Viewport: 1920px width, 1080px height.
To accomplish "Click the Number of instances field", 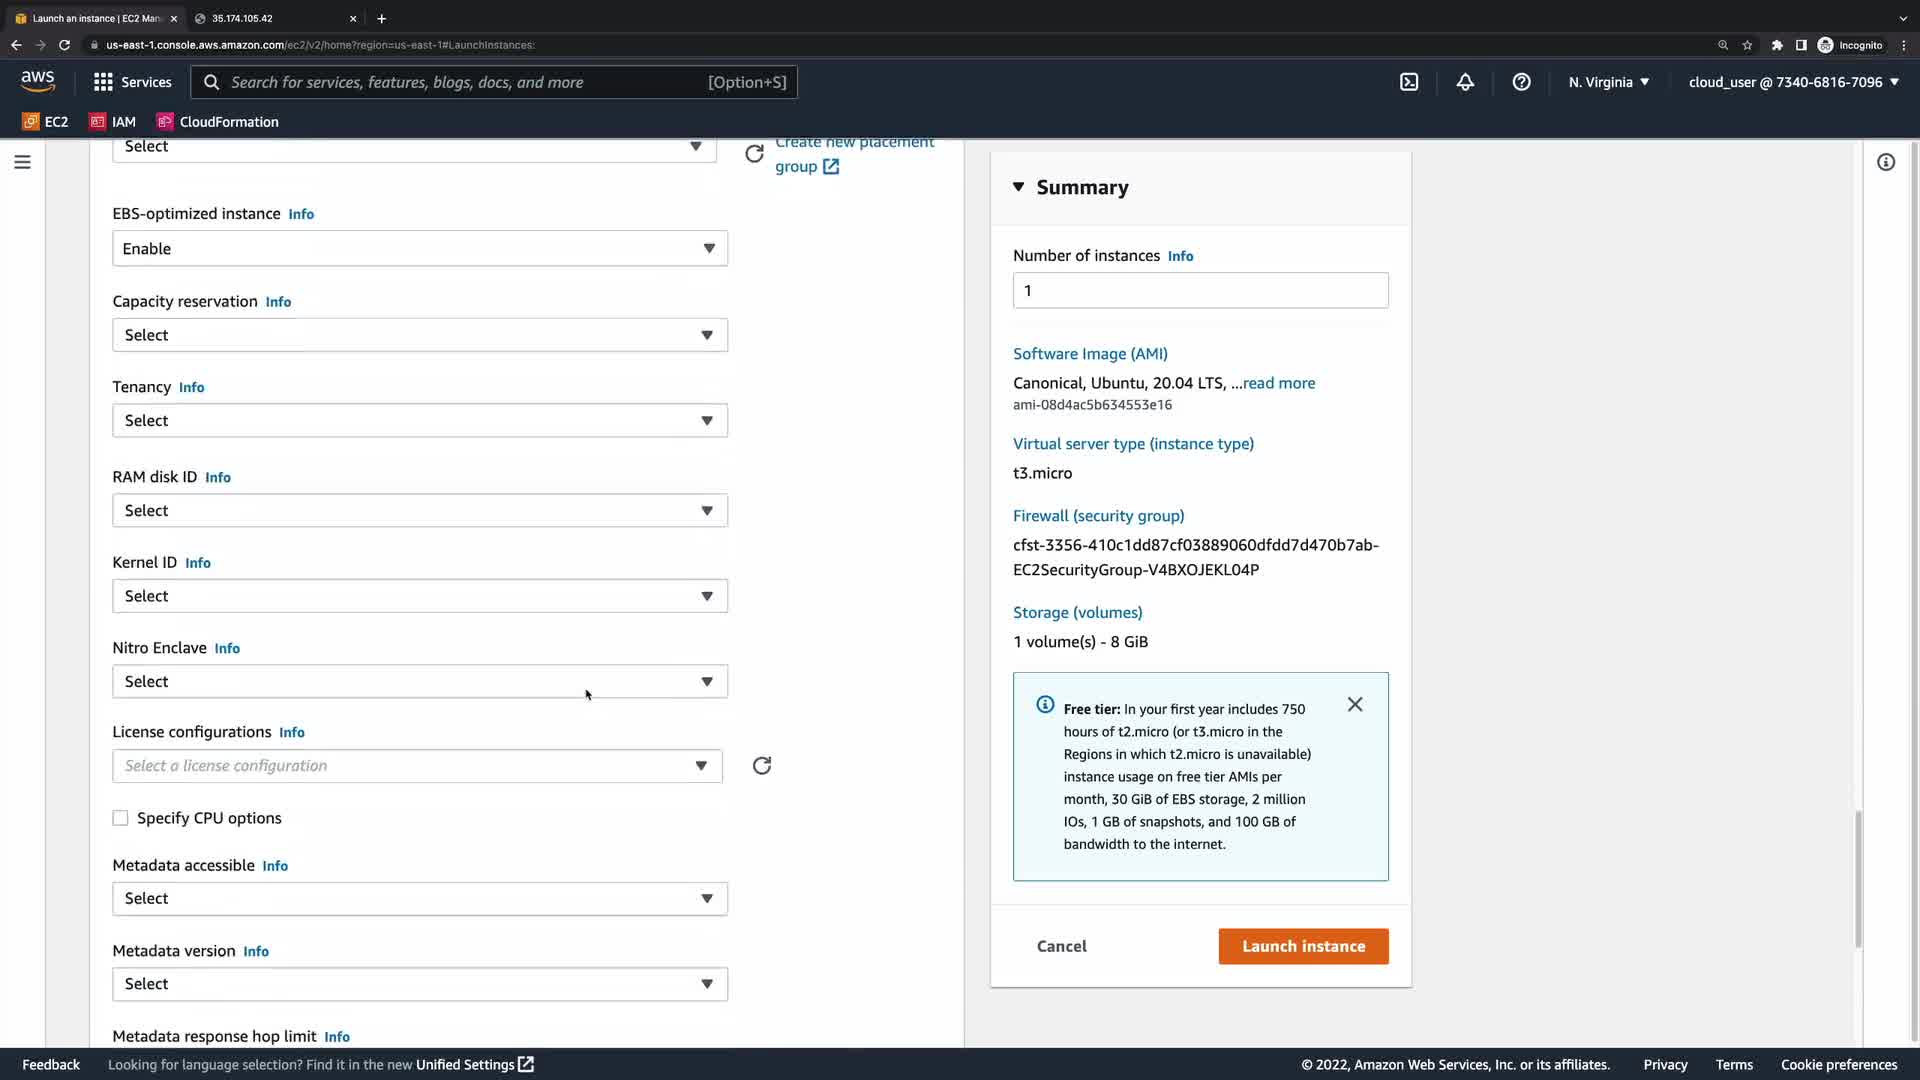I will [x=1200, y=291].
